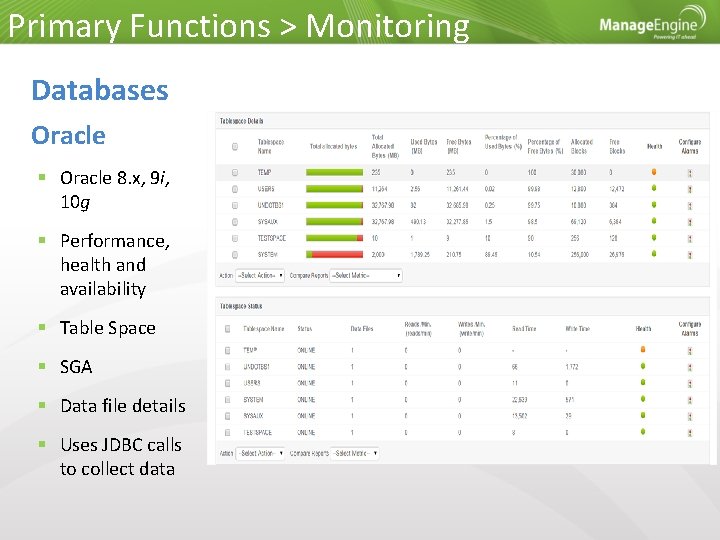Check the USERS row in Tablespace Status
This screenshot has width=720, height=540.
227,383
